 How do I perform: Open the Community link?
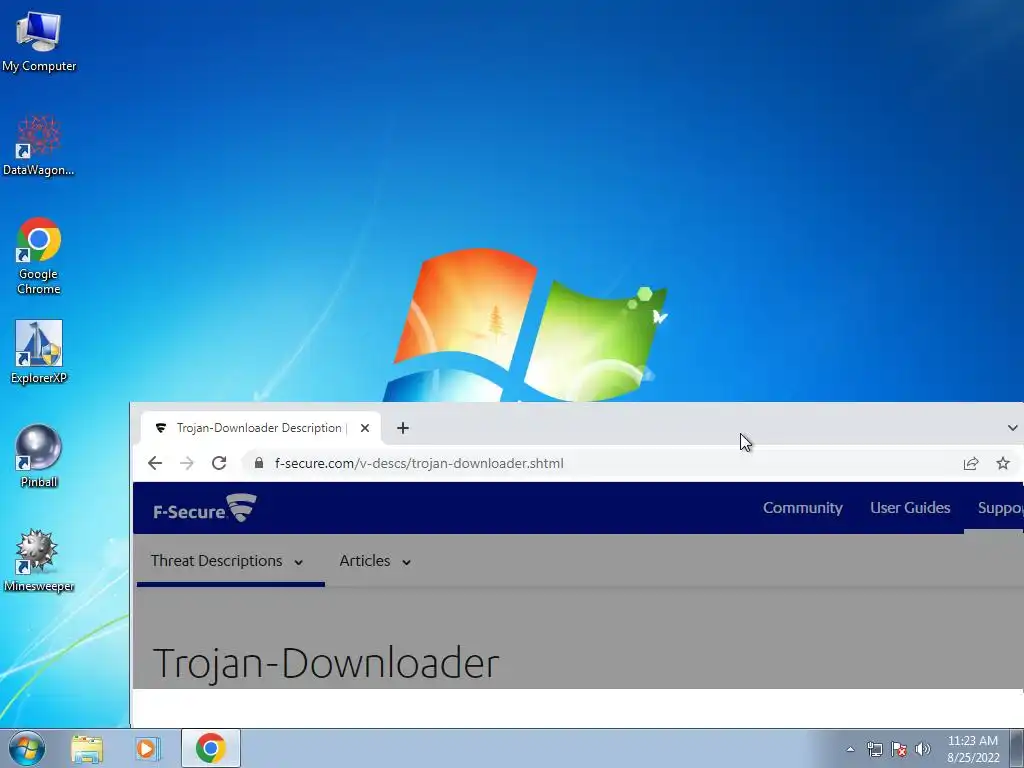(x=803, y=507)
